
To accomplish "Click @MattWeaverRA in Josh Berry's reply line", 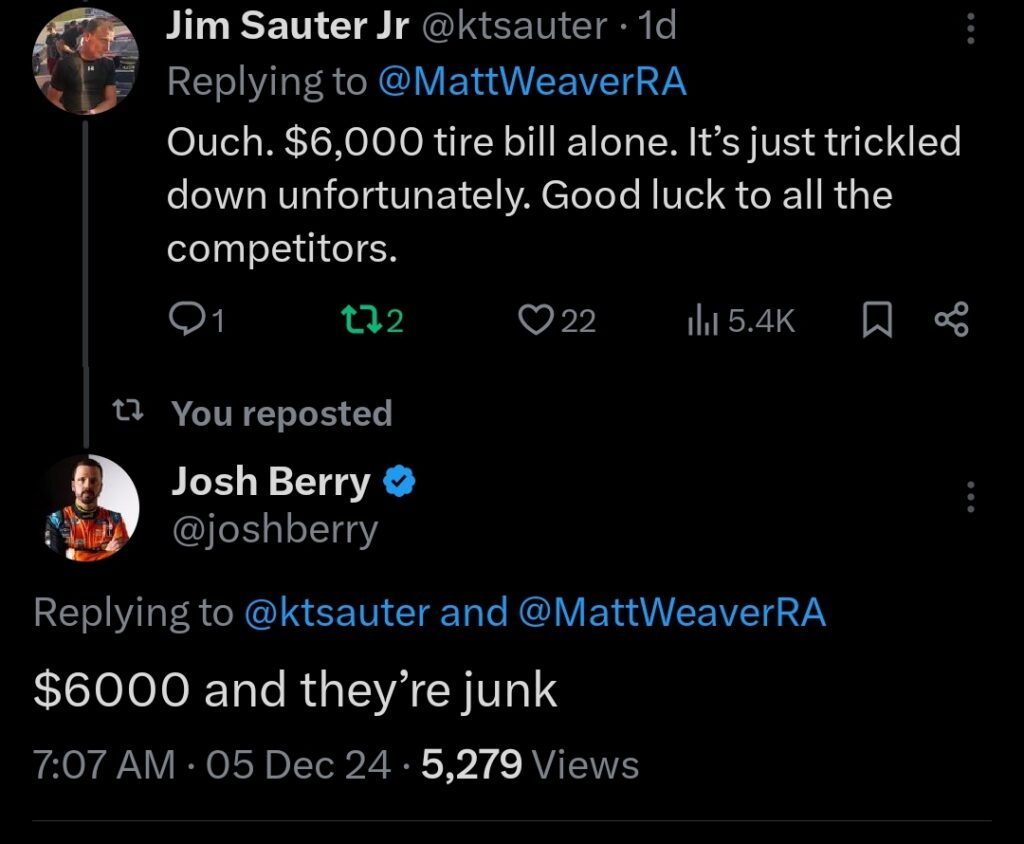I will click(672, 612).
